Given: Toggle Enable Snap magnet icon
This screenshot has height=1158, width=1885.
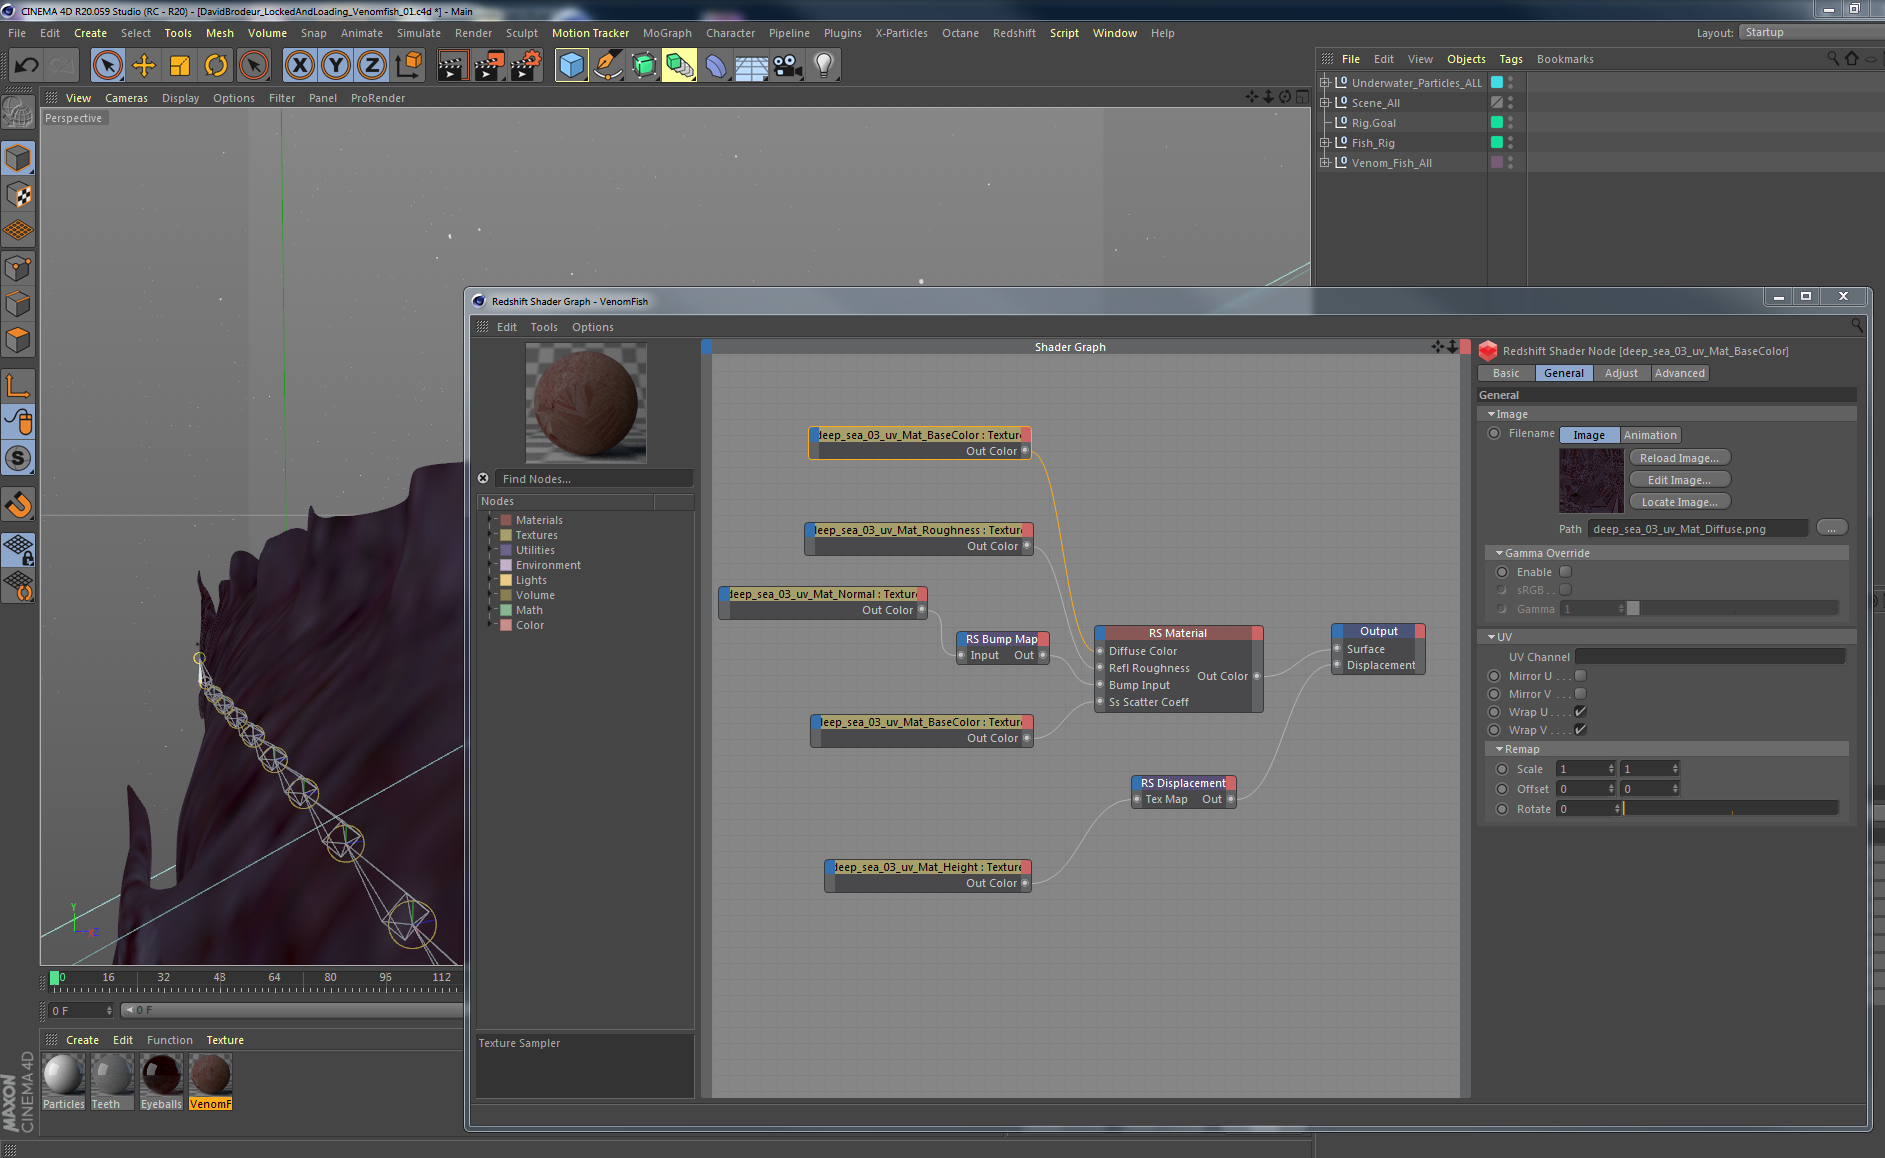Looking at the screenshot, I should tap(18, 504).
